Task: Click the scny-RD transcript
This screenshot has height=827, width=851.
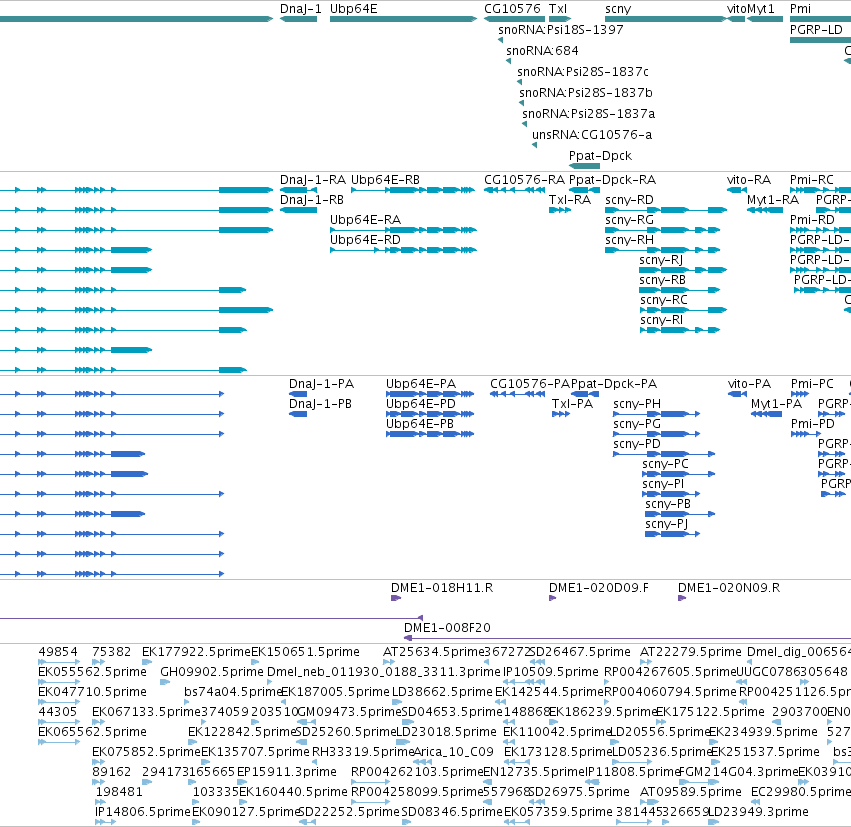Action: coord(666,210)
